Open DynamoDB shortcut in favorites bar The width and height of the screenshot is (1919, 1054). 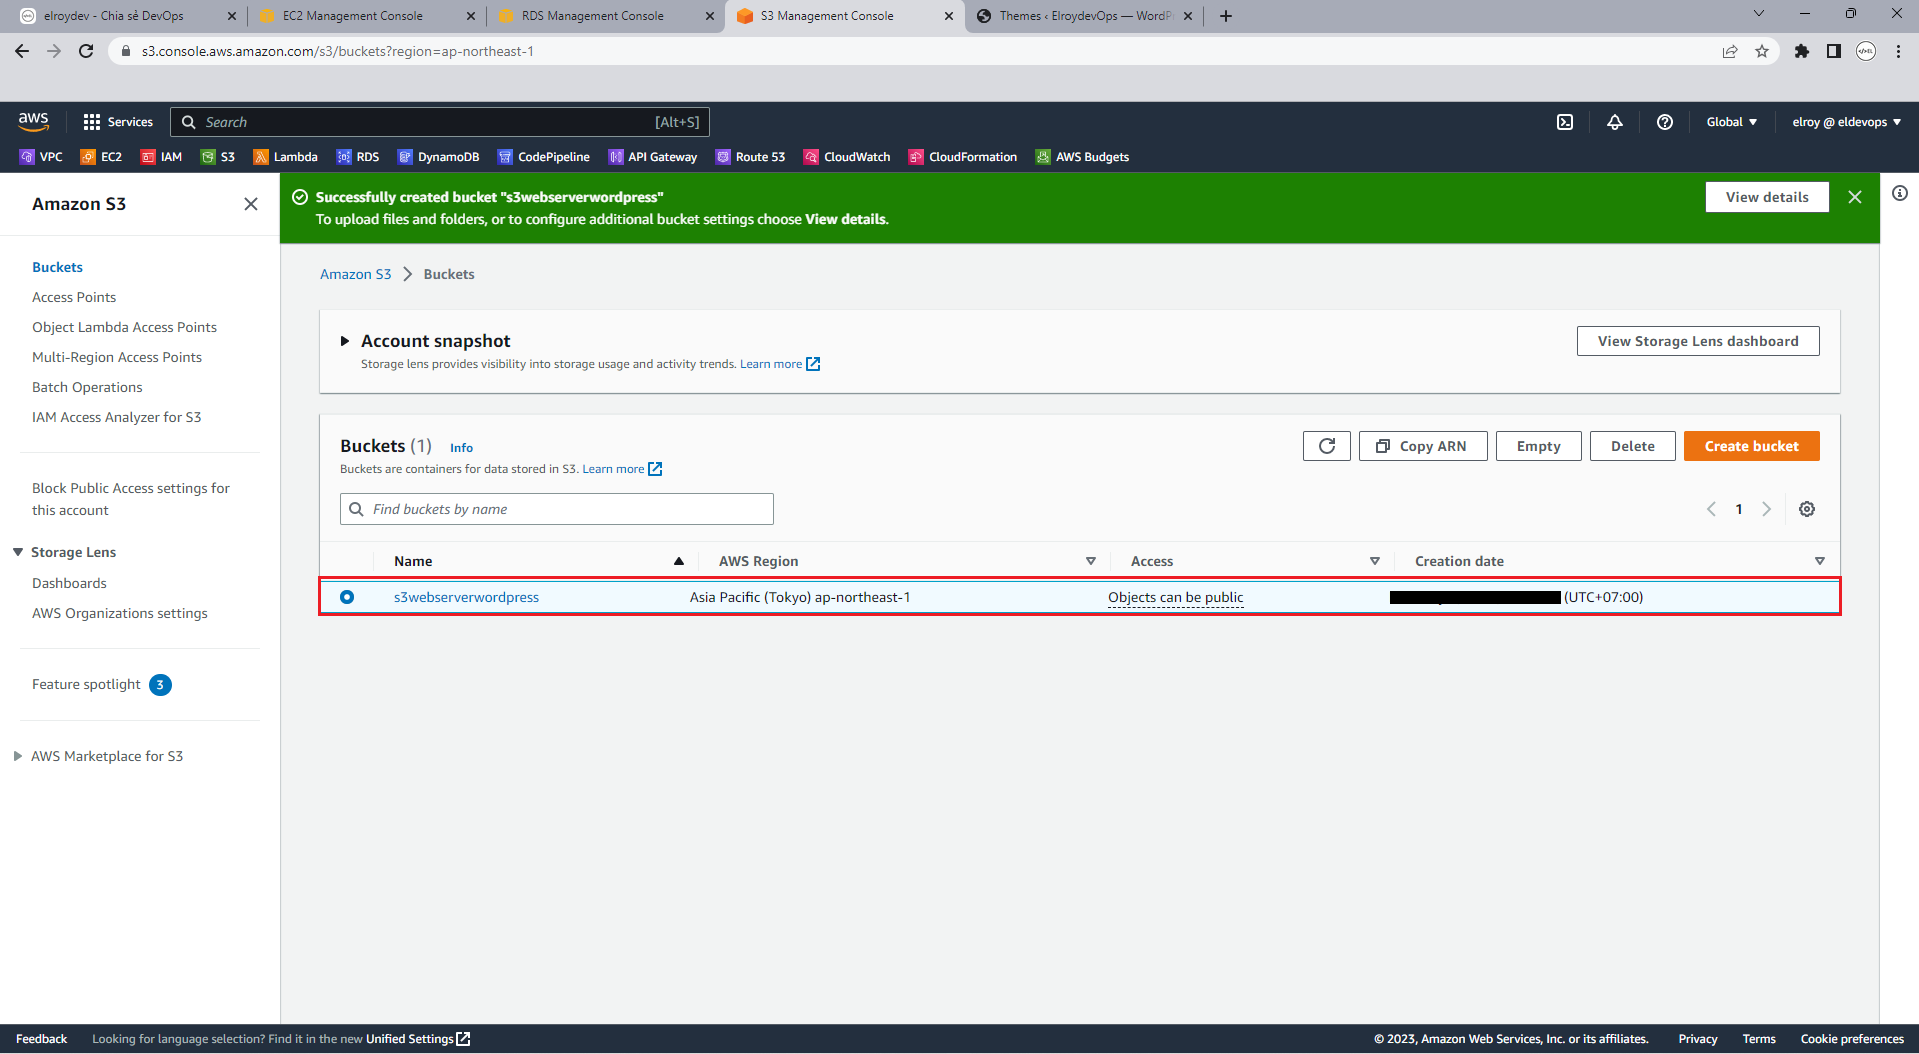[x=439, y=157]
